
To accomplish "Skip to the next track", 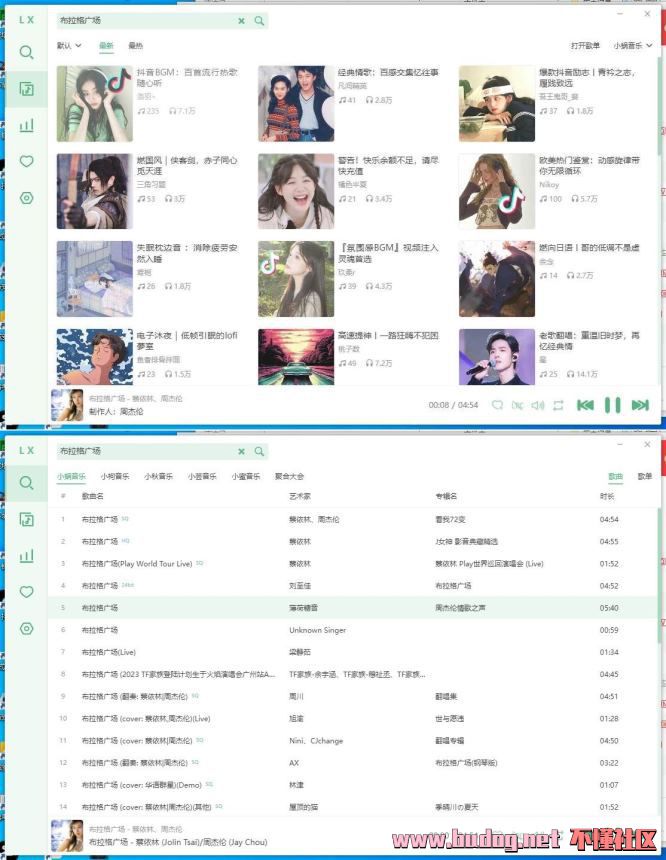I will coord(640,405).
